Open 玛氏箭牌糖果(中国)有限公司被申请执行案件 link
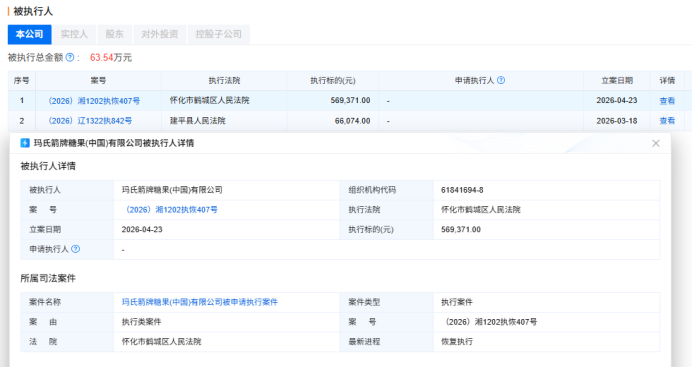The height and width of the screenshot is (368, 693). pos(200,302)
